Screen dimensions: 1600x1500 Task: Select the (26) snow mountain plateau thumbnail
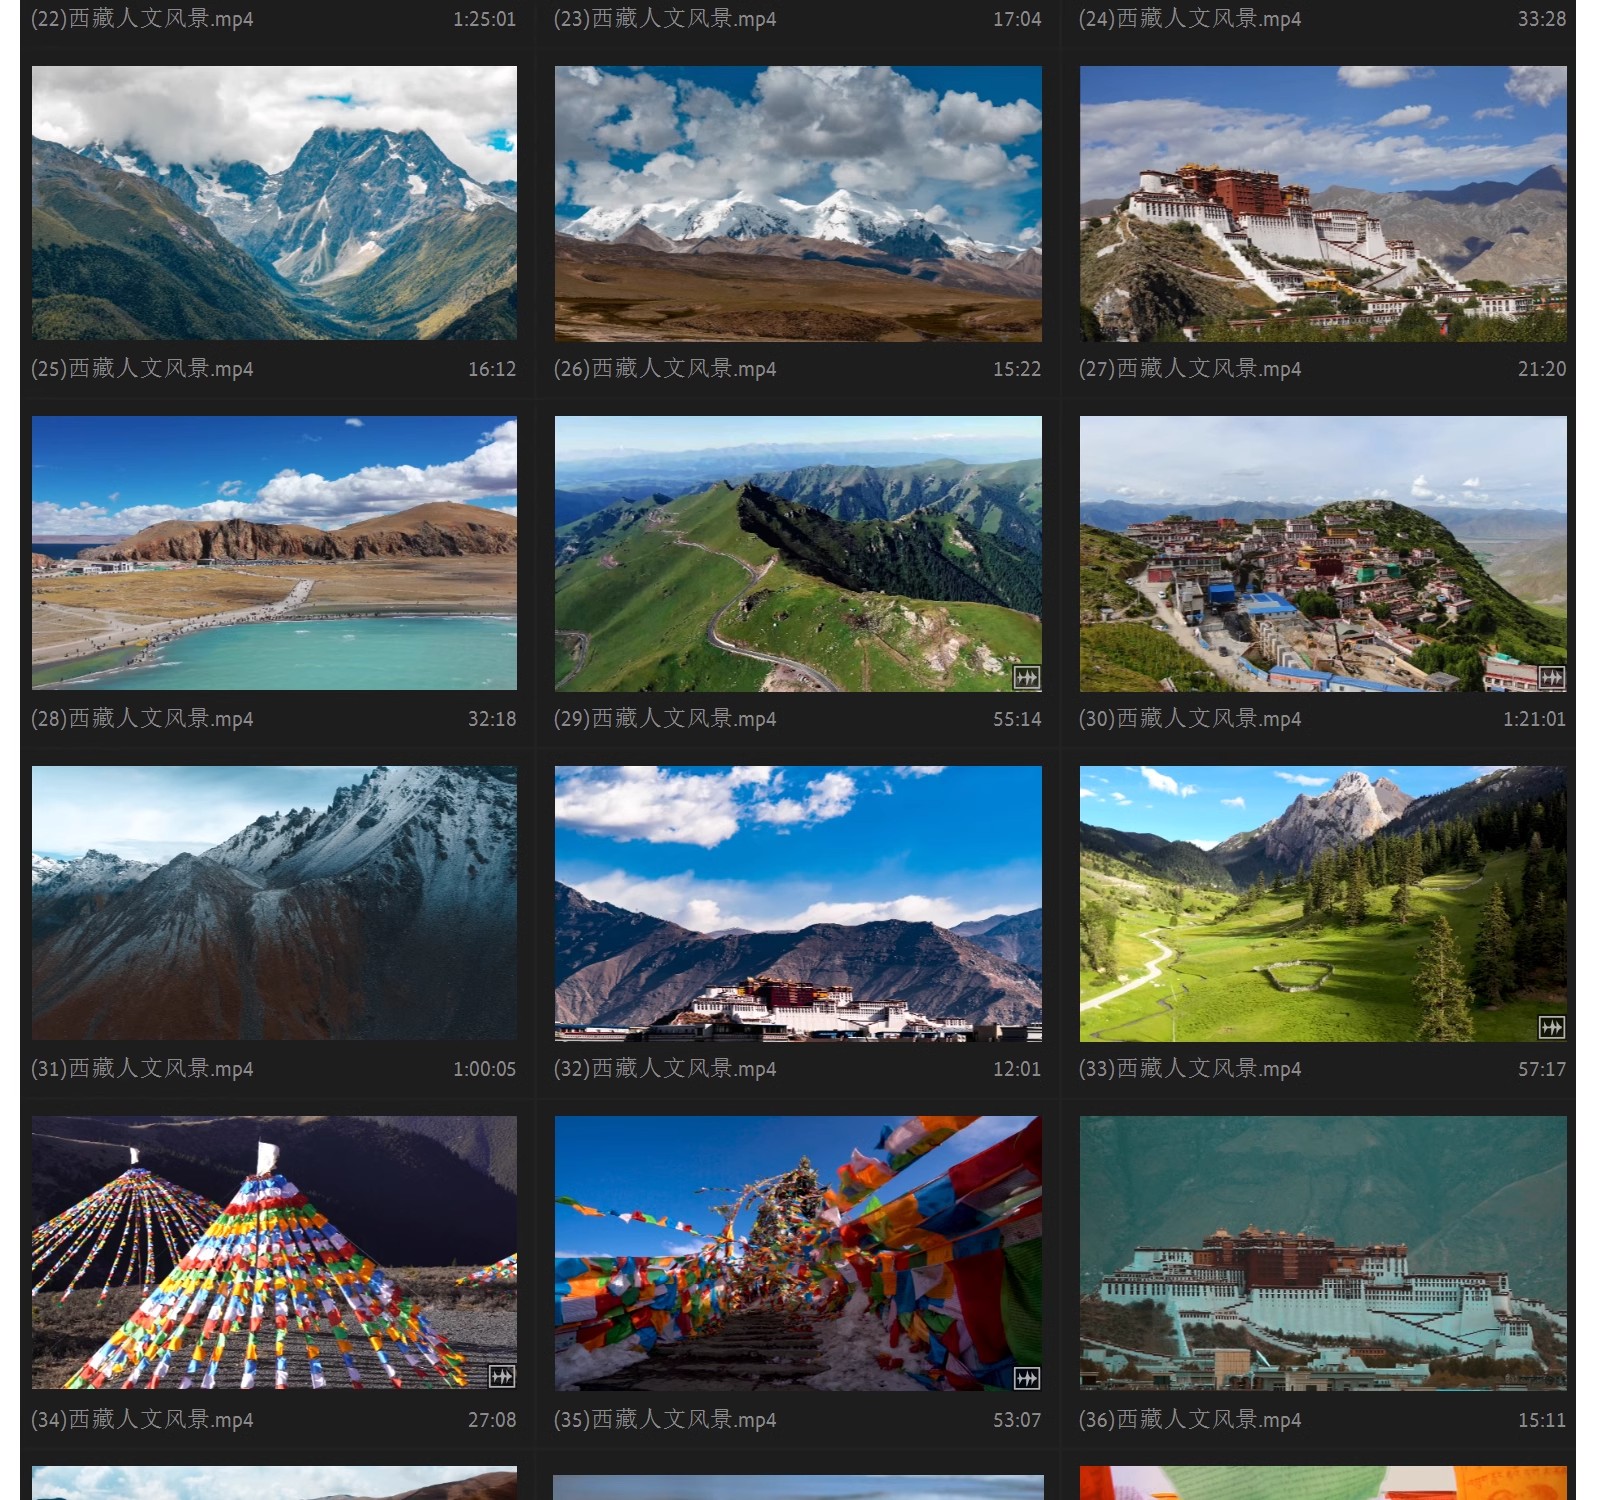[x=798, y=204]
